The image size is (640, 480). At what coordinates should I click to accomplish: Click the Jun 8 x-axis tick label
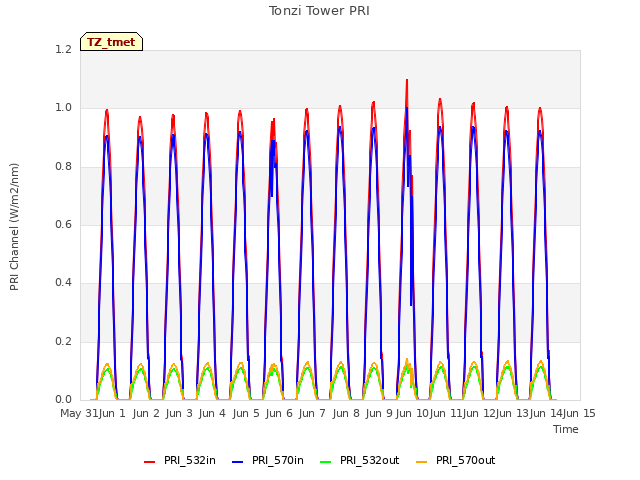coord(346,413)
